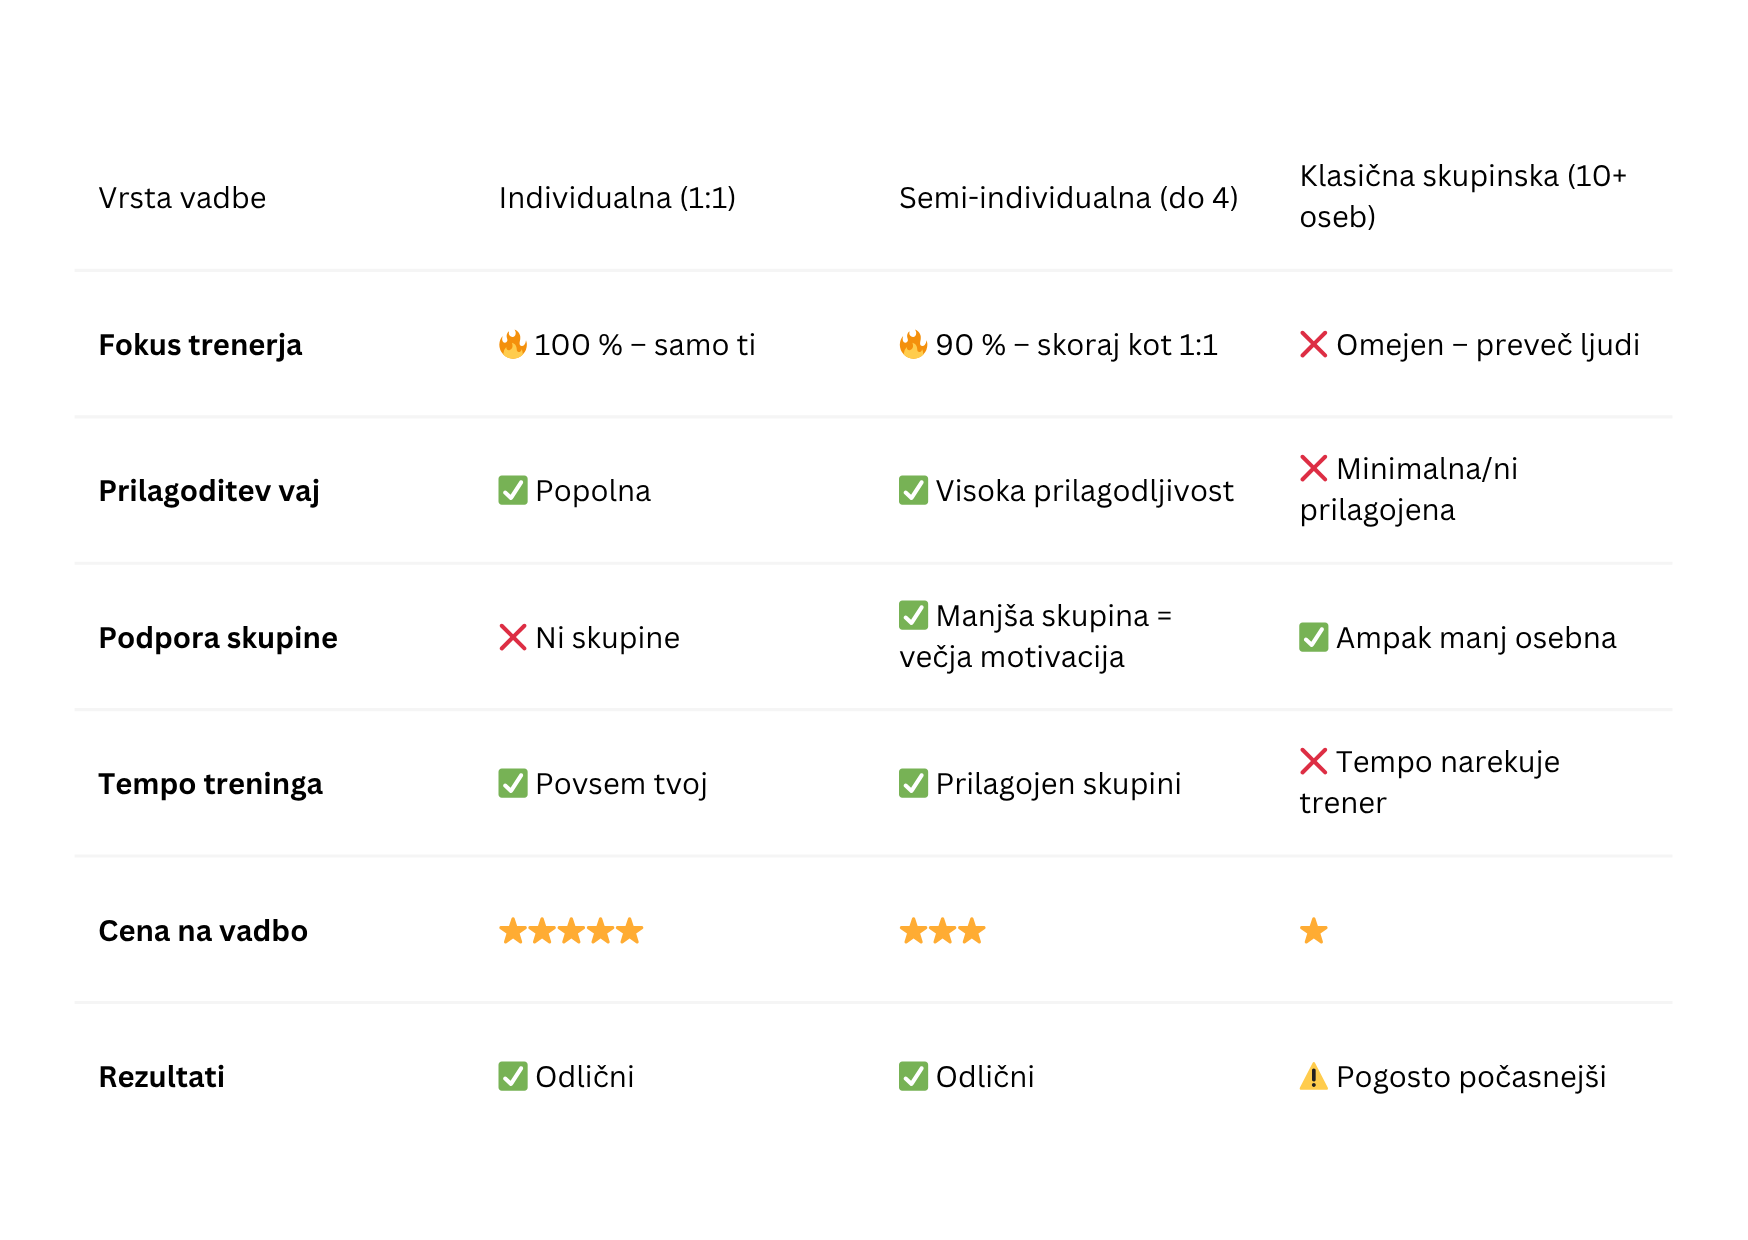Click the red X beside 'Omejen – preveč ljudi'
This screenshot has height=1240, width=1748.
(x=1313, y=345)
